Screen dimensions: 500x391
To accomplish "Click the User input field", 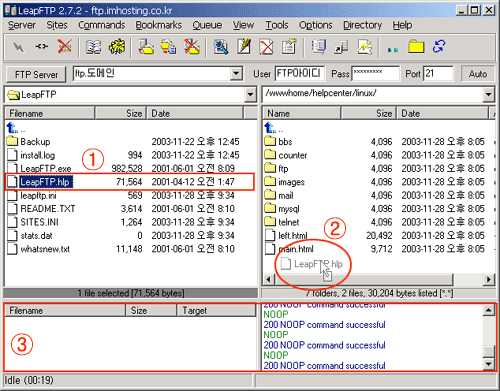I will [300, 73].
